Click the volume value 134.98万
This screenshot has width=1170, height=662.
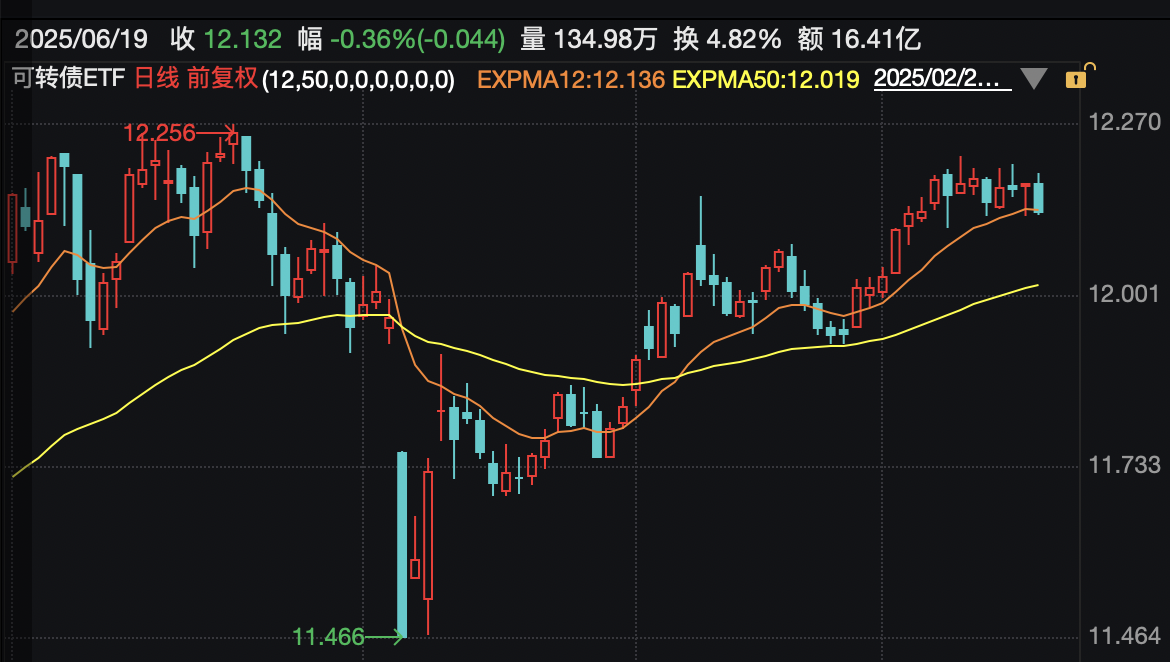pos(604,39)
